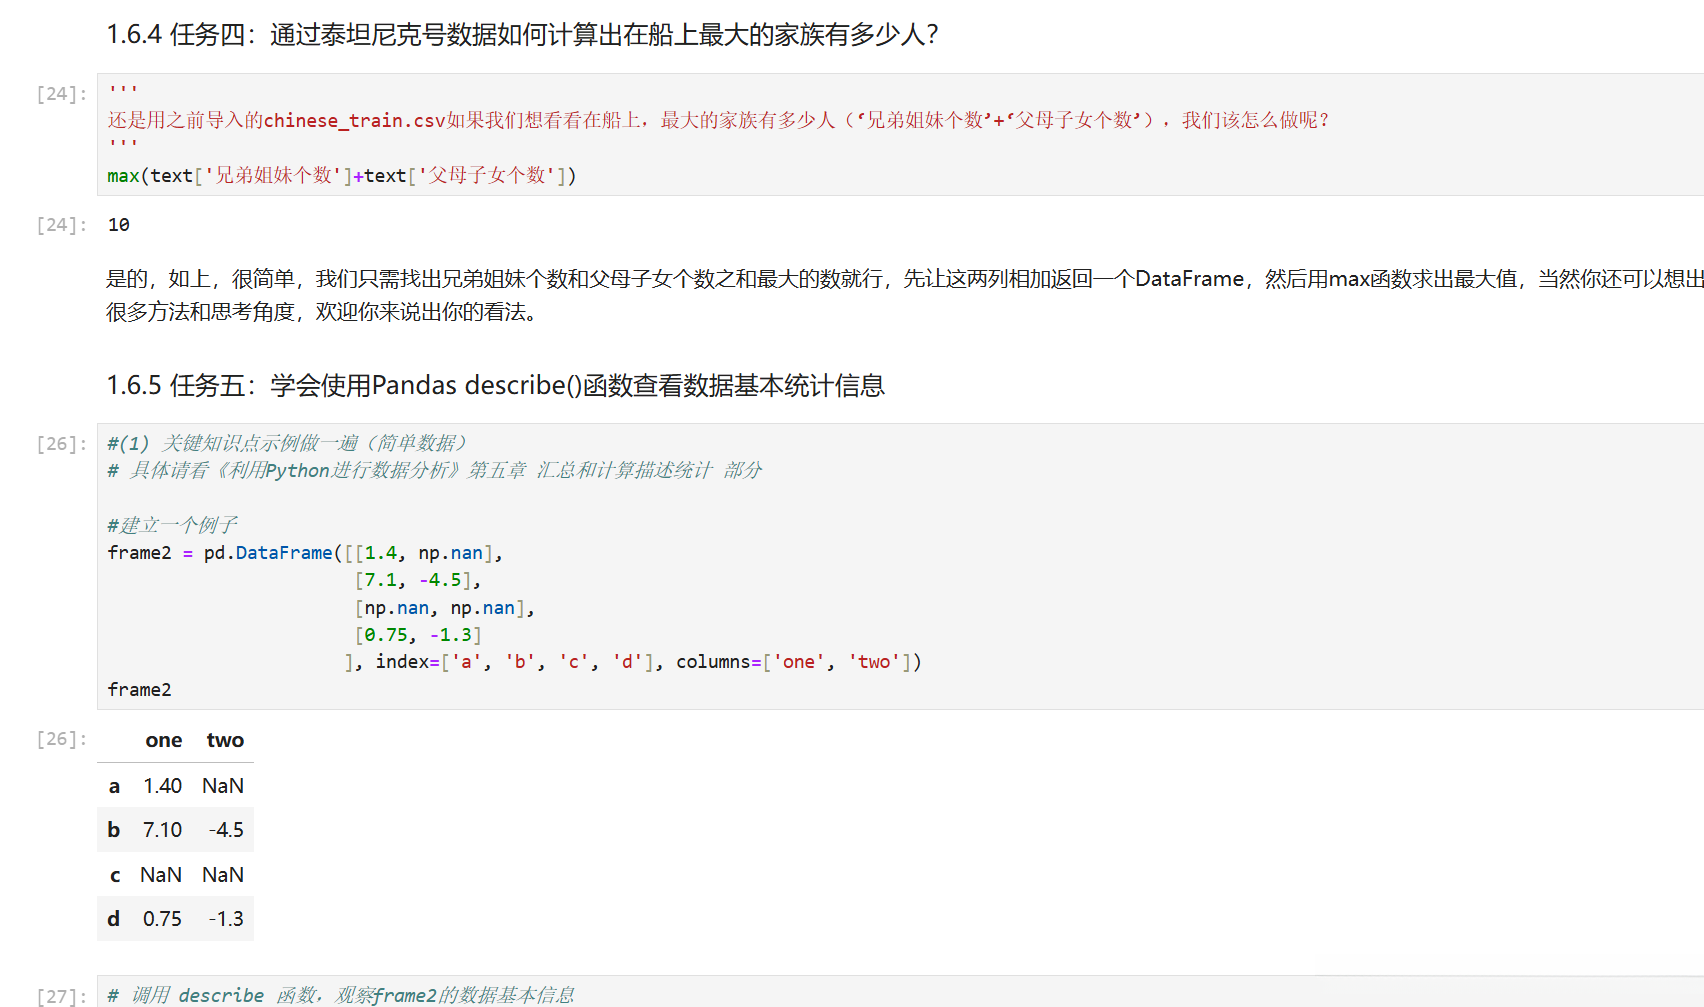1704x1007 pixels.
Task: Select the input prompt [26] of the frame2 cell
Action: (x=62, y=444)
